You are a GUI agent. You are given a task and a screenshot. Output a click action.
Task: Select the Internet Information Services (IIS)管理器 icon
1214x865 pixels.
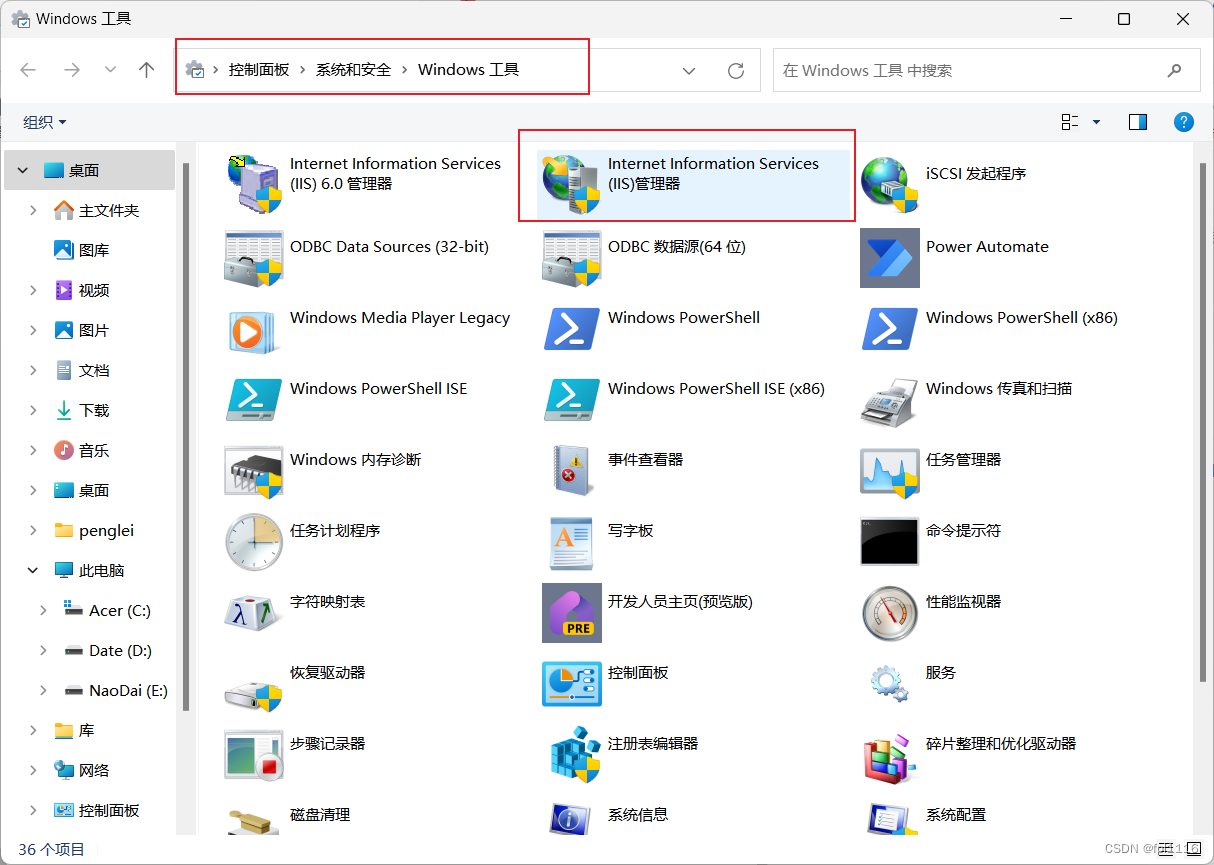point(572,184)
